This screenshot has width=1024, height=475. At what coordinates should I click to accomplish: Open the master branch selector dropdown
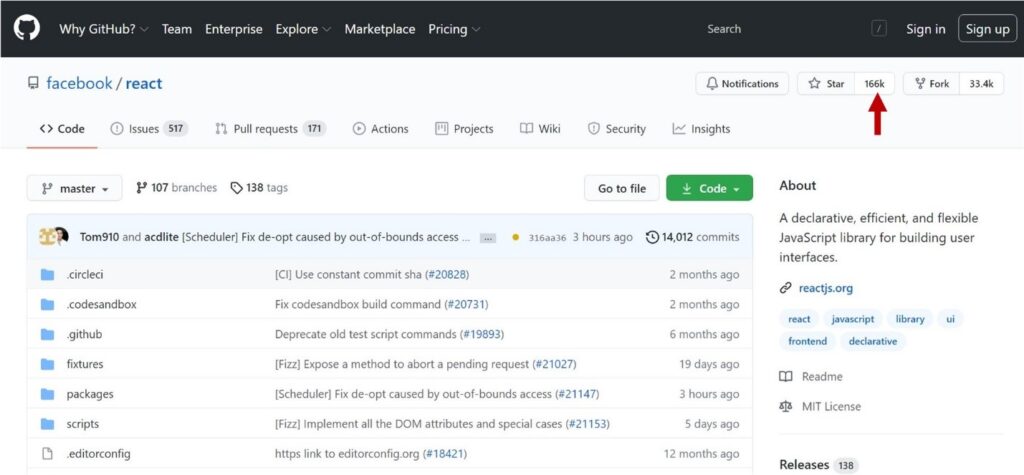tap(74, 188)
